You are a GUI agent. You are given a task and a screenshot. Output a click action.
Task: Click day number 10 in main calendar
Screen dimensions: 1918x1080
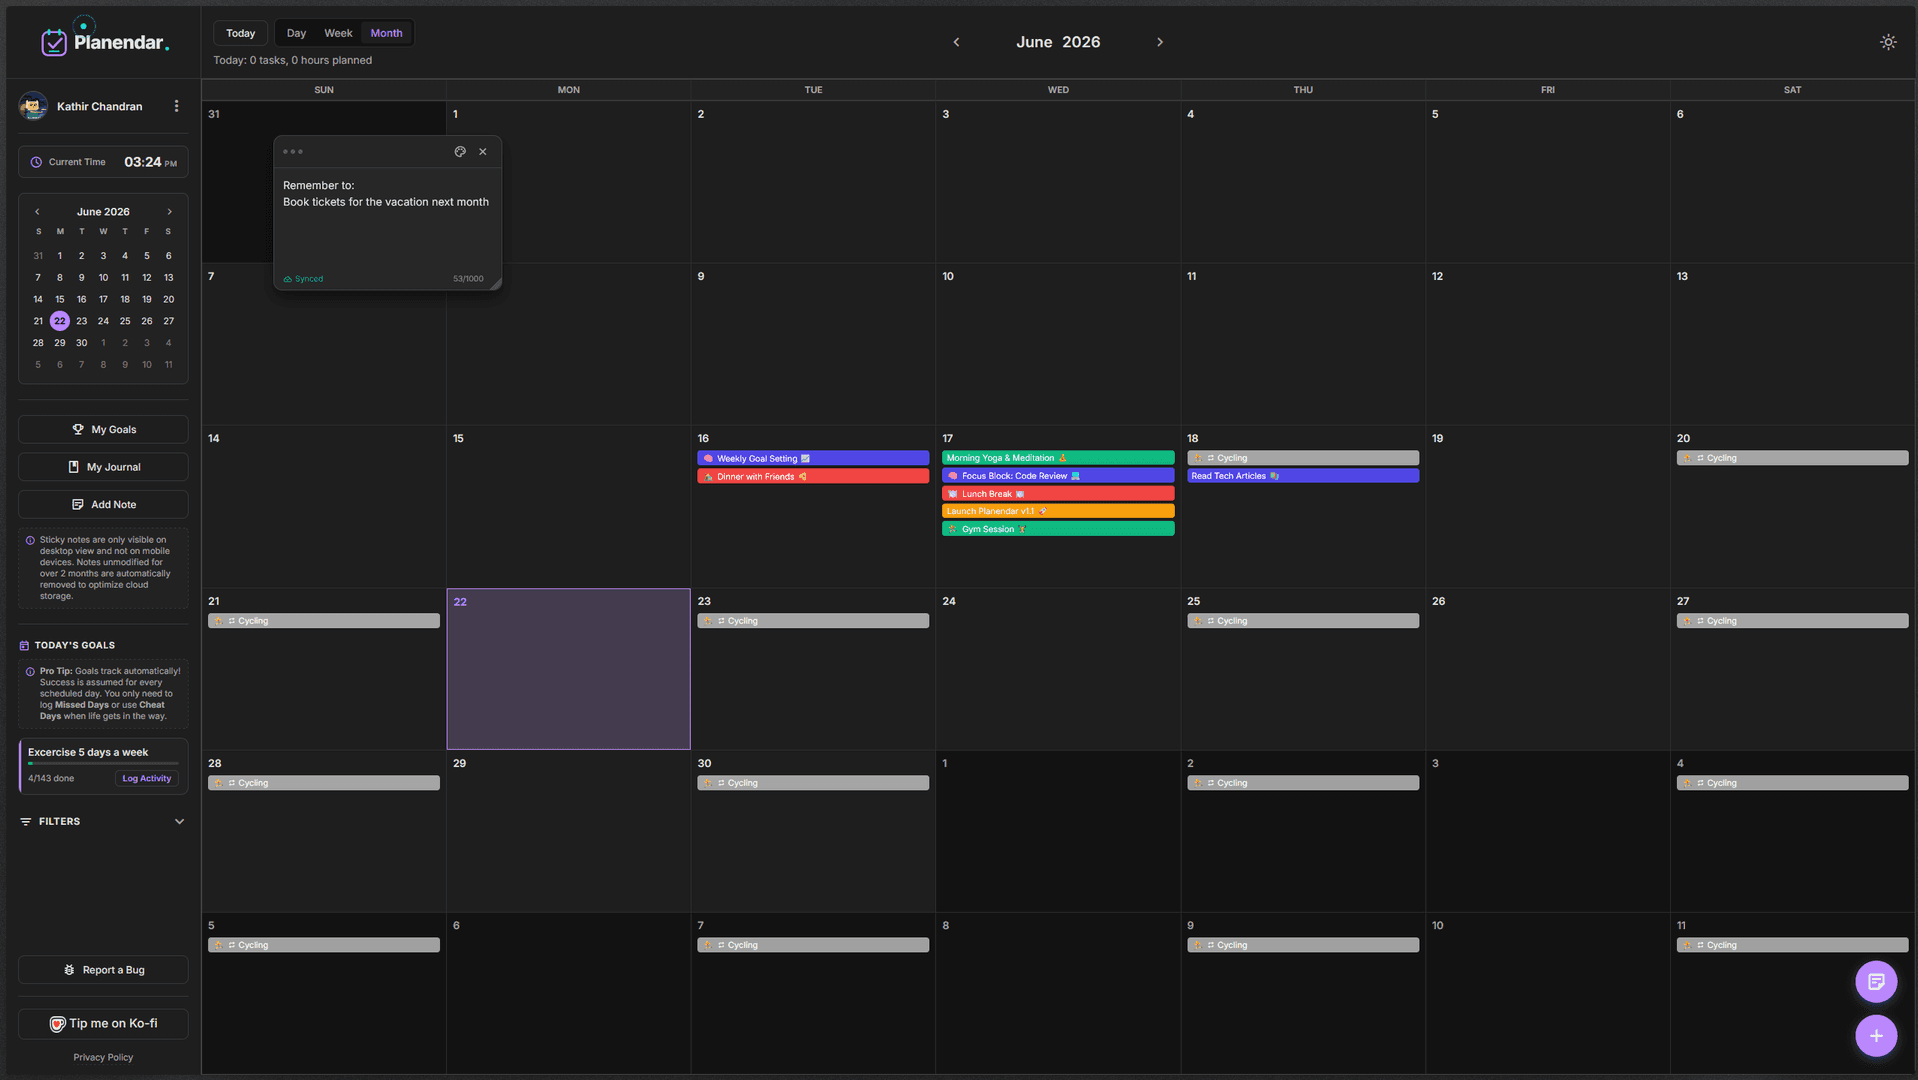tap(948, 276)
